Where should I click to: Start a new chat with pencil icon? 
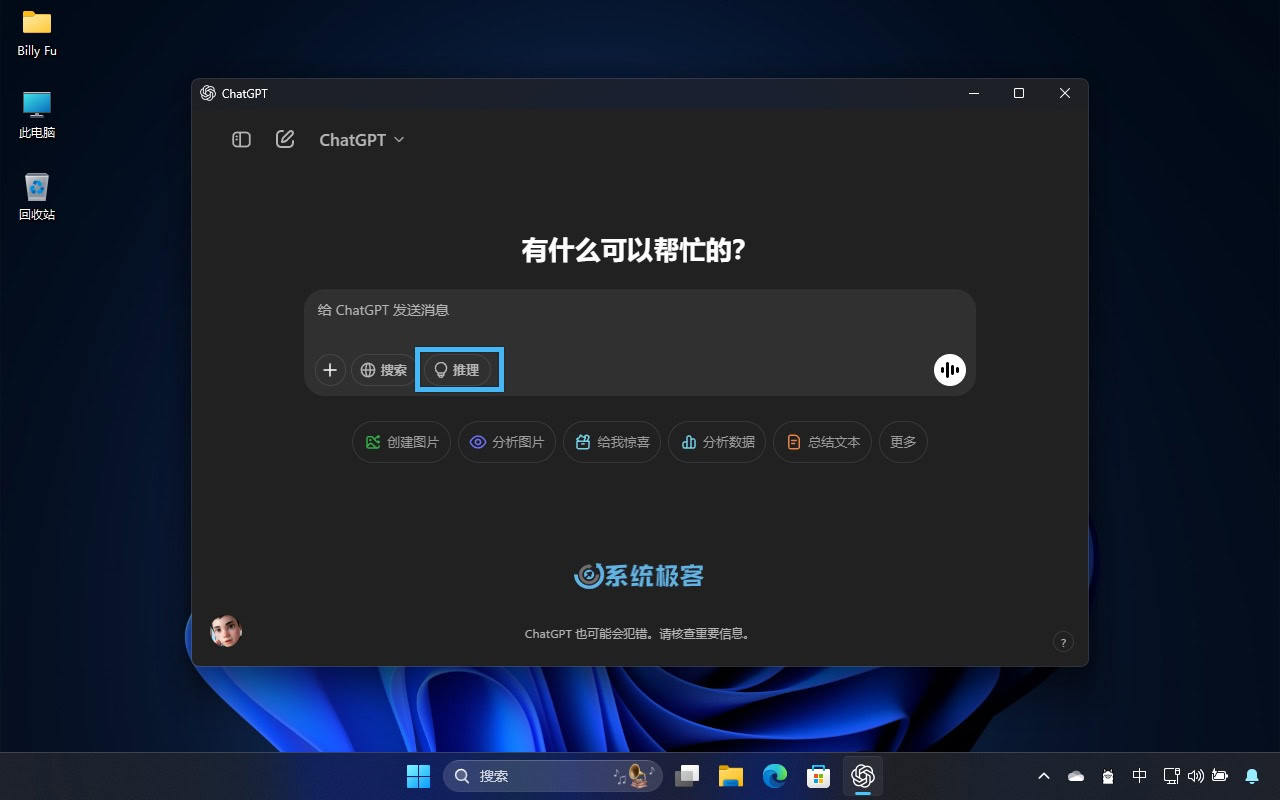click(285, 139)
